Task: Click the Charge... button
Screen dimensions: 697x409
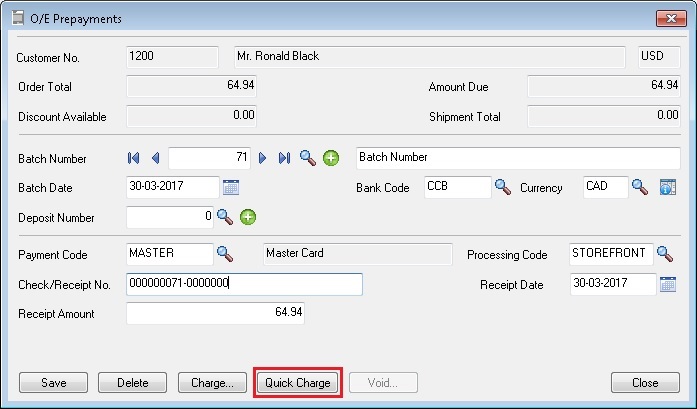Action: [212, 383]
